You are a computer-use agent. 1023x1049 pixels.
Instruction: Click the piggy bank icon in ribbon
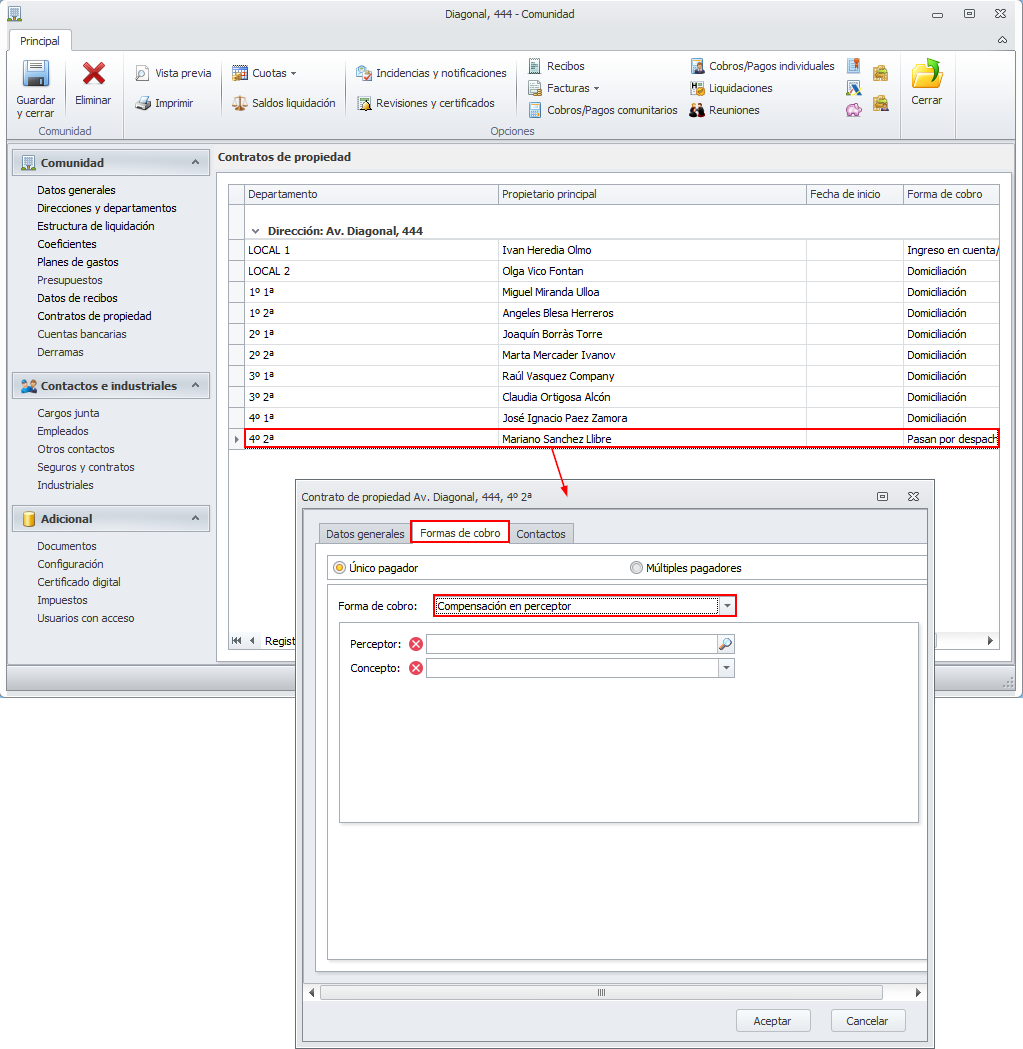click(x=854, y=110)
